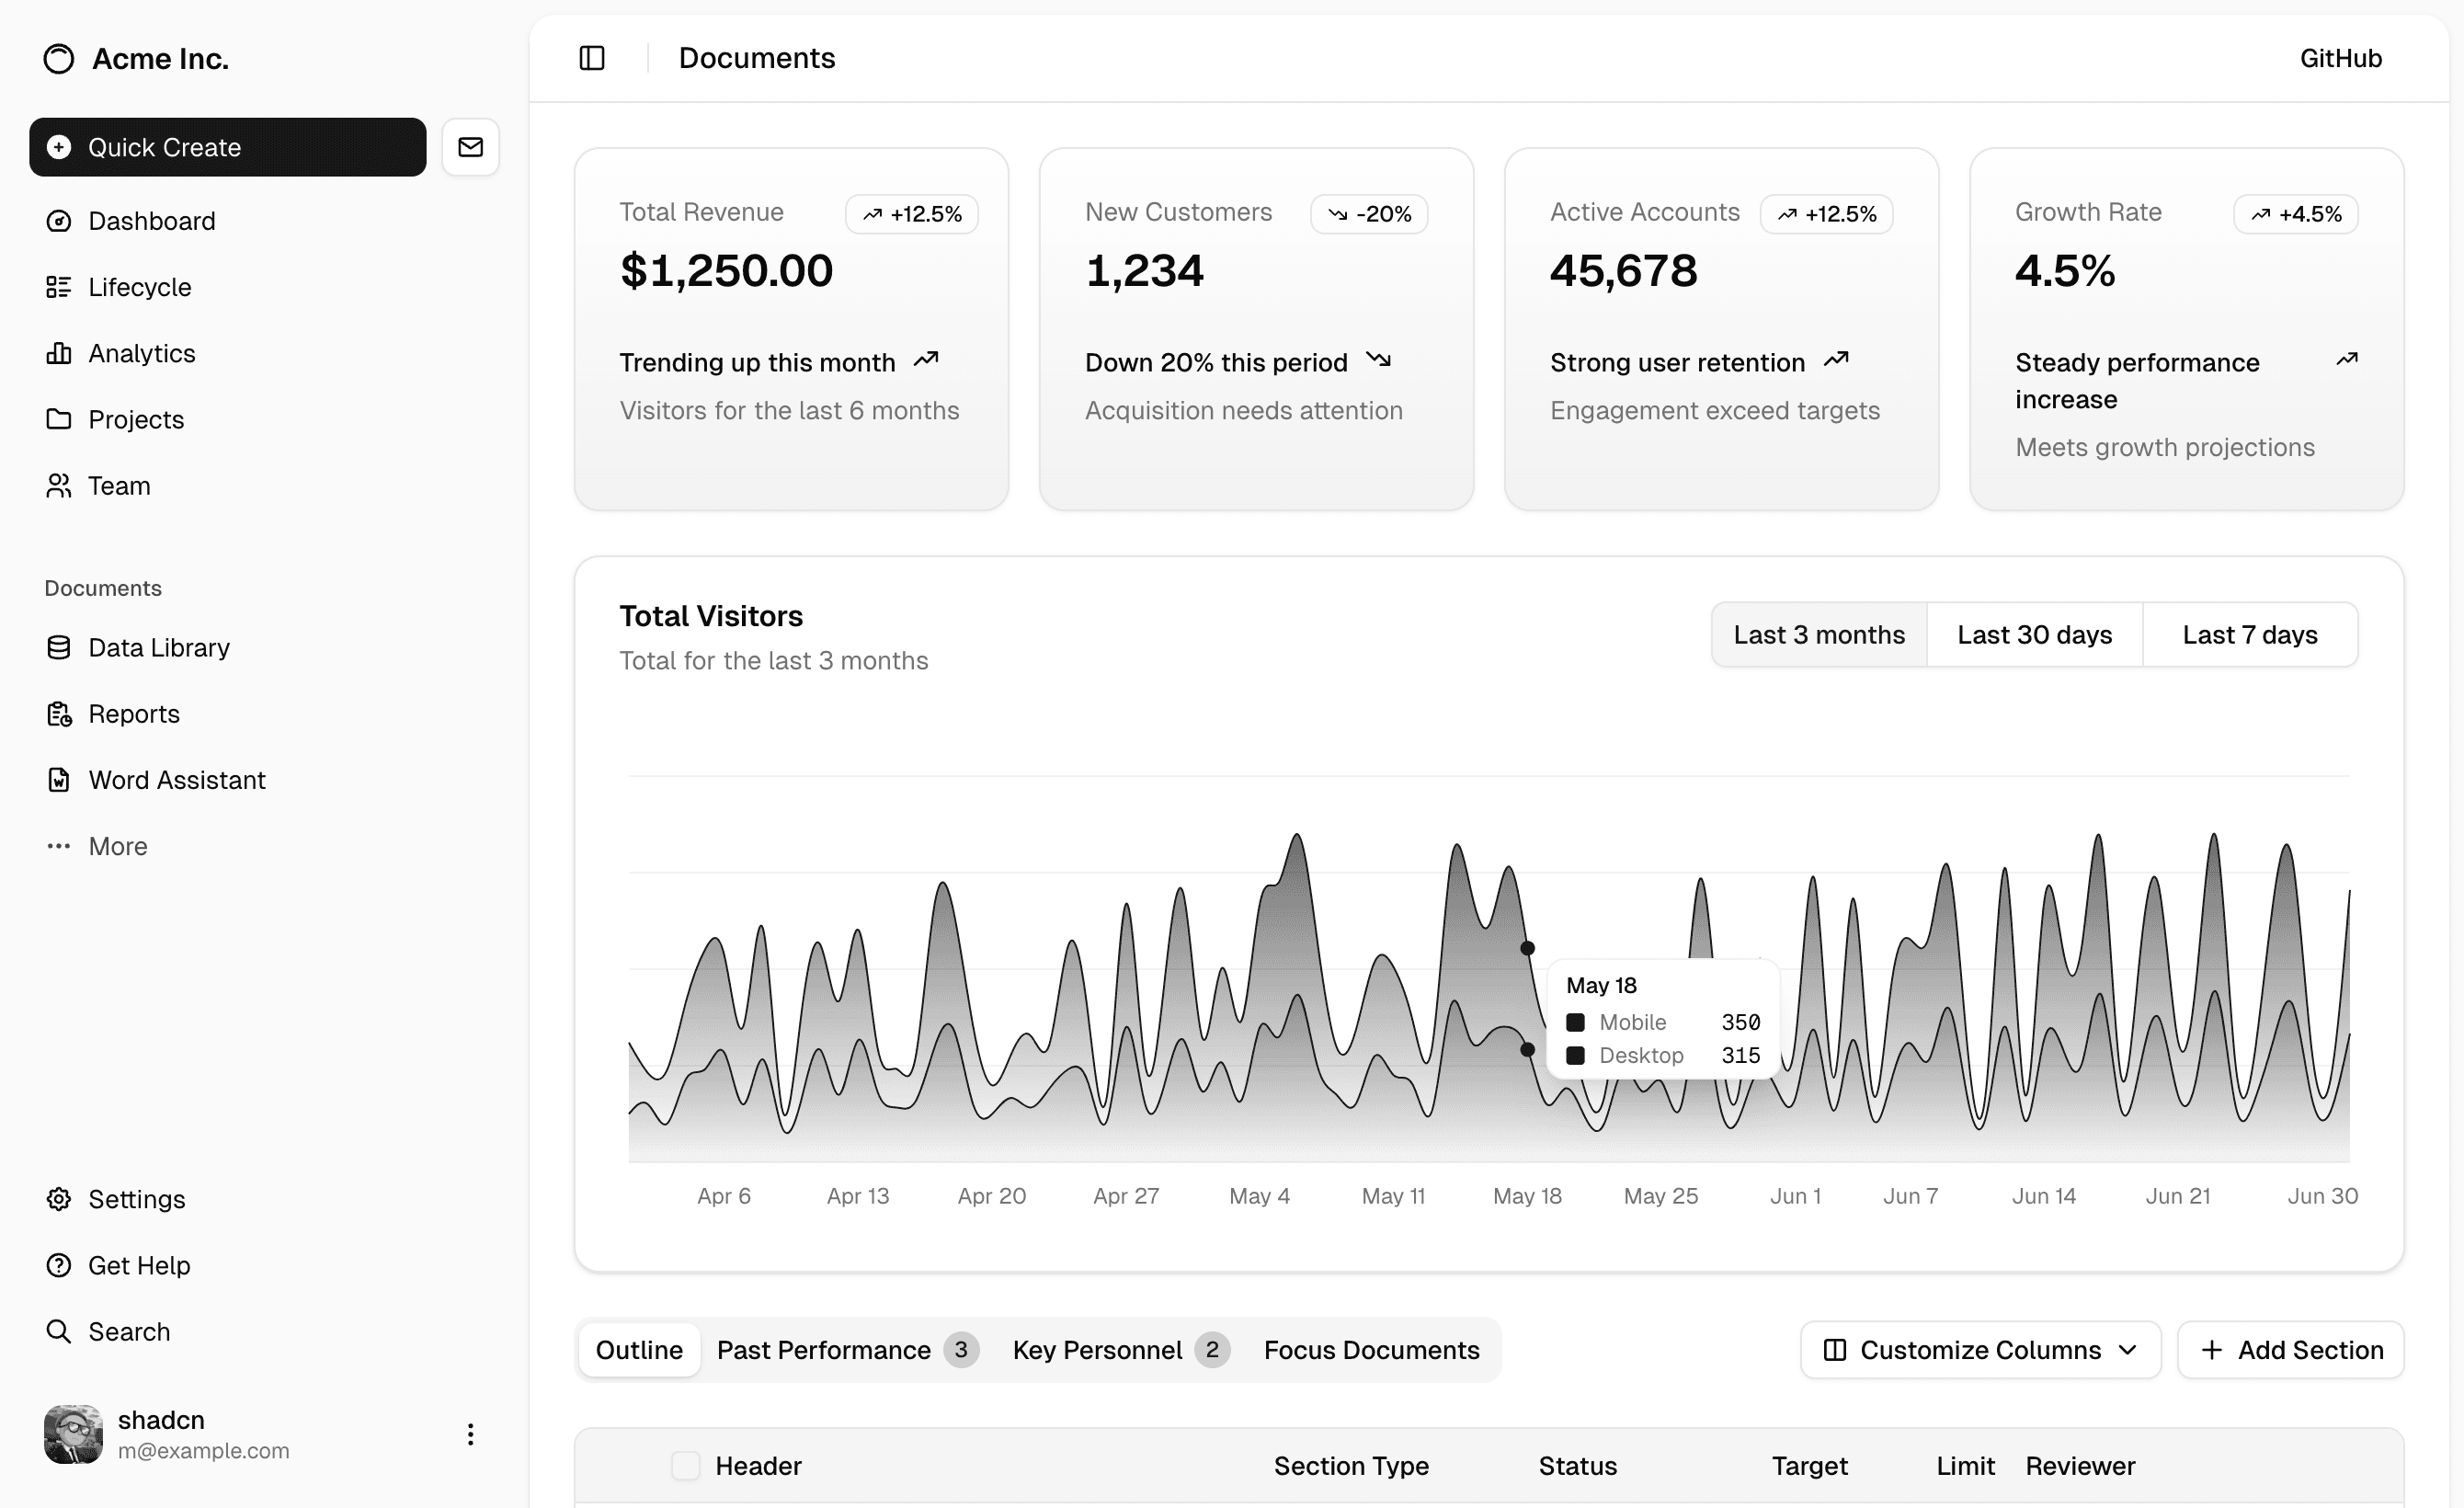The width and height of the screenshot is (2464, 1508).
Task: Launch Word Assistant from the sidebar
Action: click(59, 779)
